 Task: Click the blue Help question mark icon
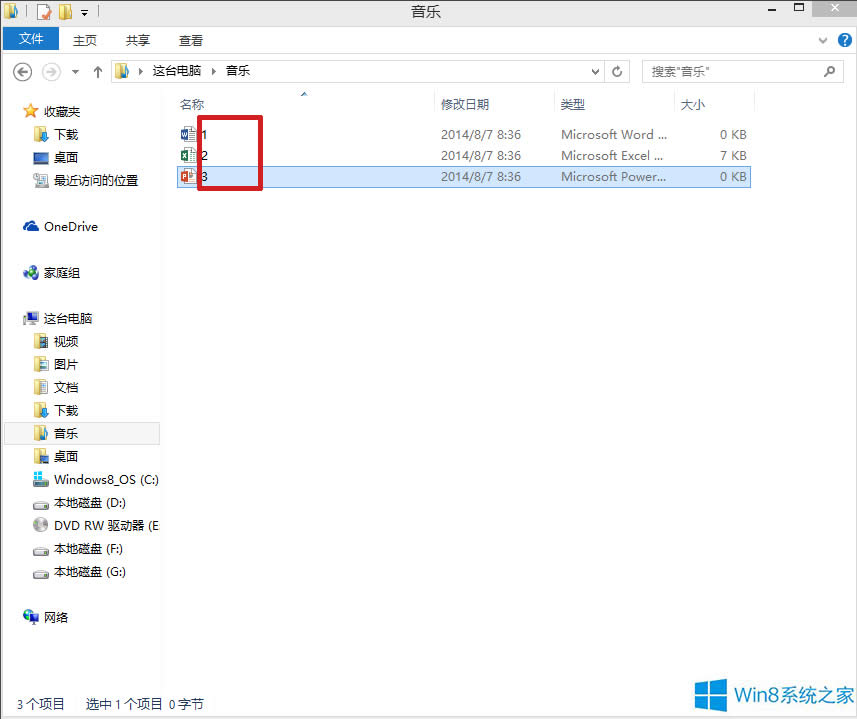tap(845, 39)
